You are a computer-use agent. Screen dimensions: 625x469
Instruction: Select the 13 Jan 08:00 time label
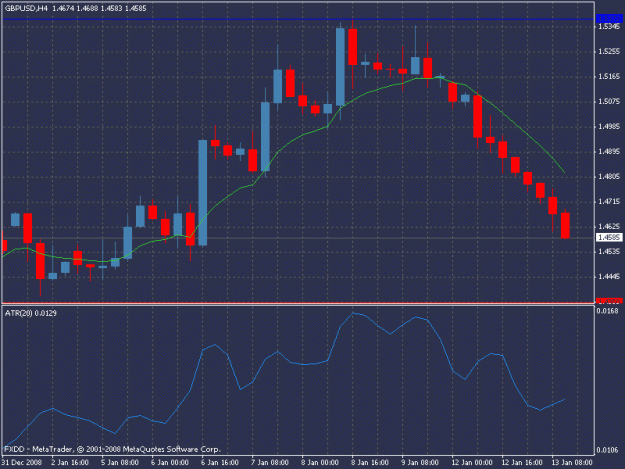coord(572,463)
